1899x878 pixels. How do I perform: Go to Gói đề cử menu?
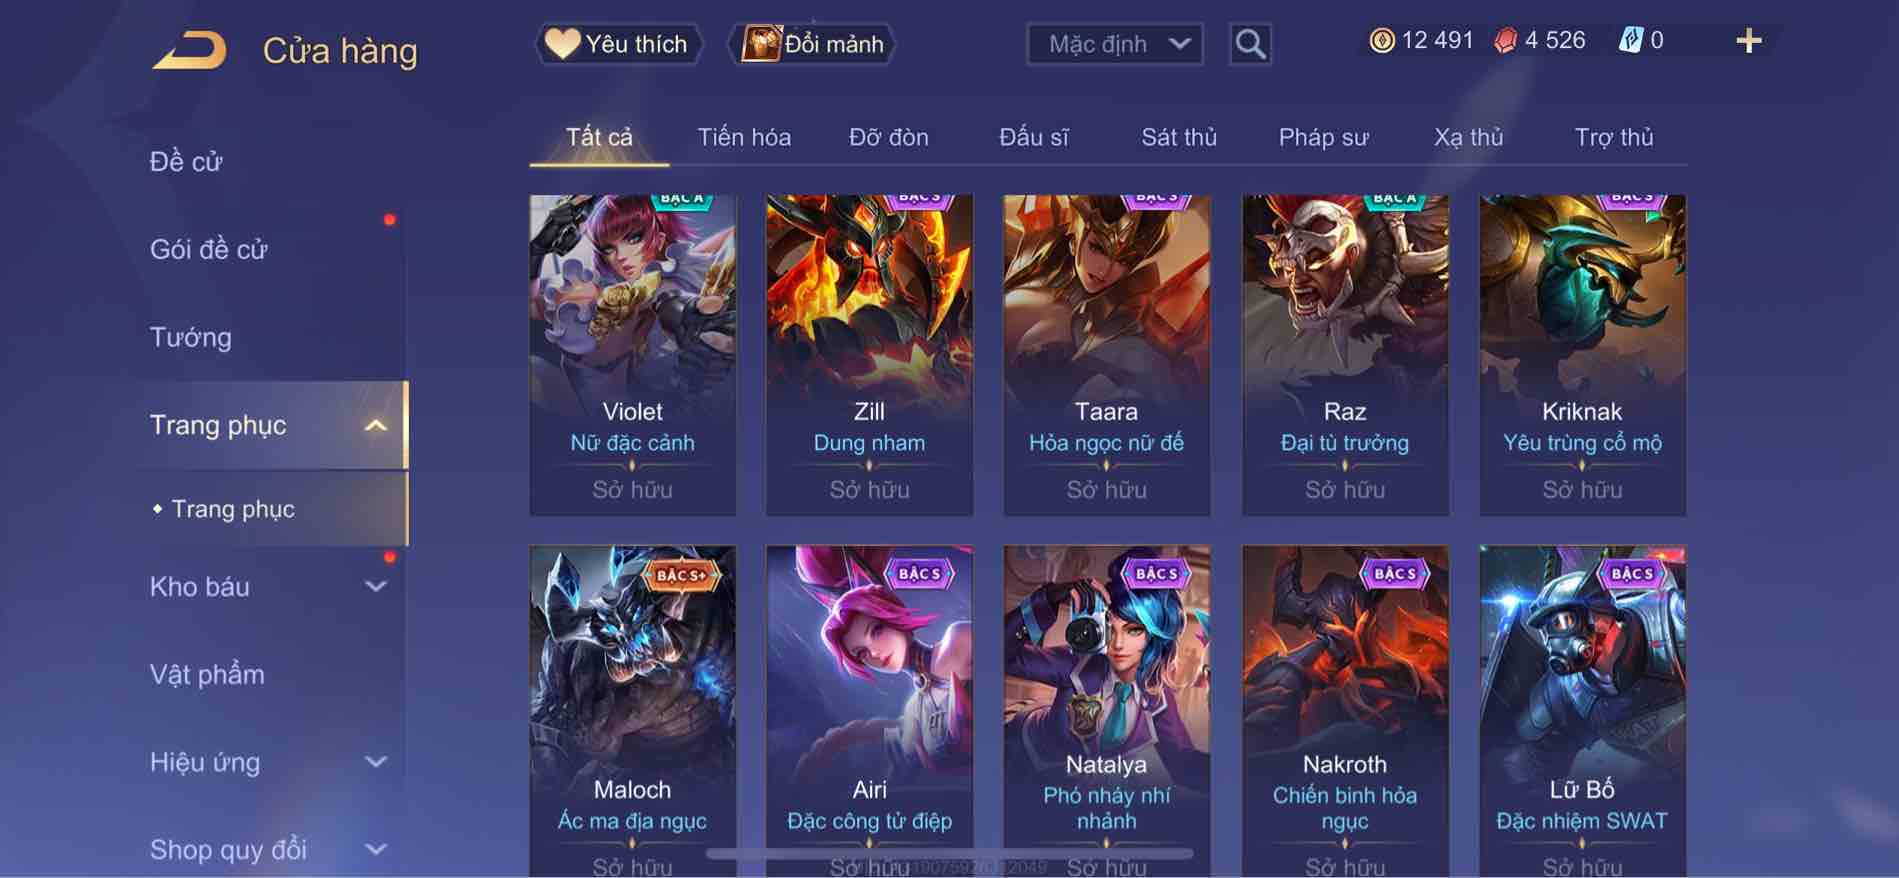coord(209,249)
